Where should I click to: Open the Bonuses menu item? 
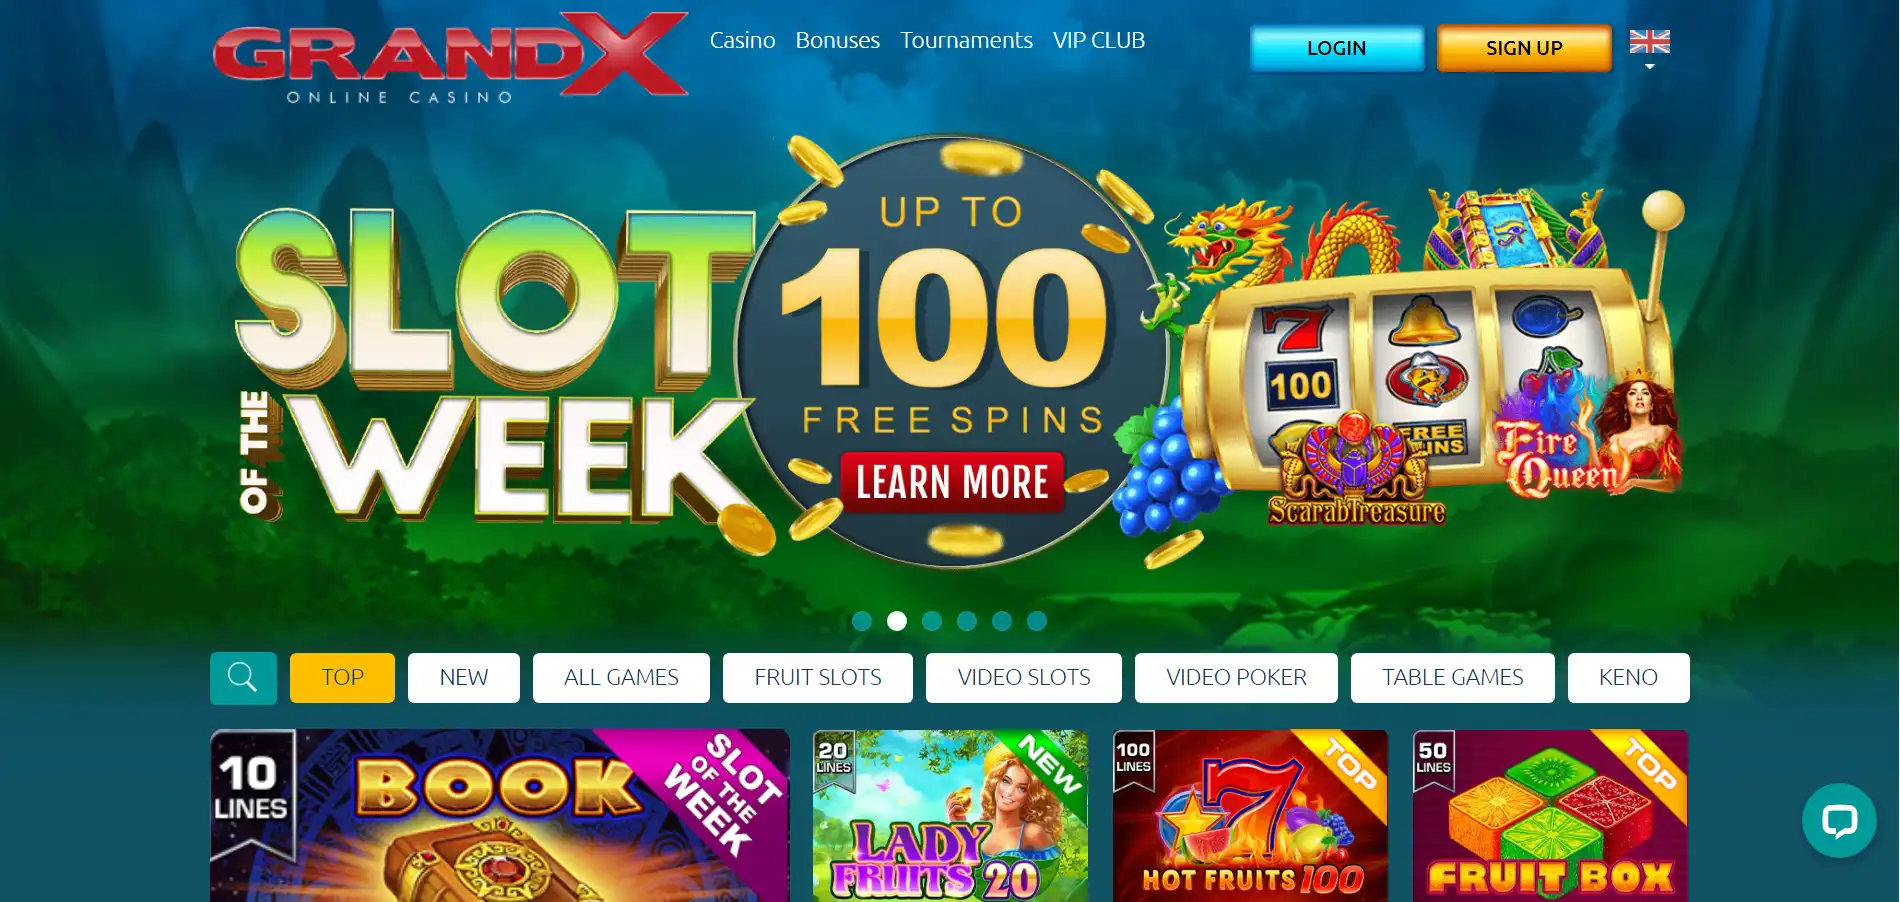837,40
